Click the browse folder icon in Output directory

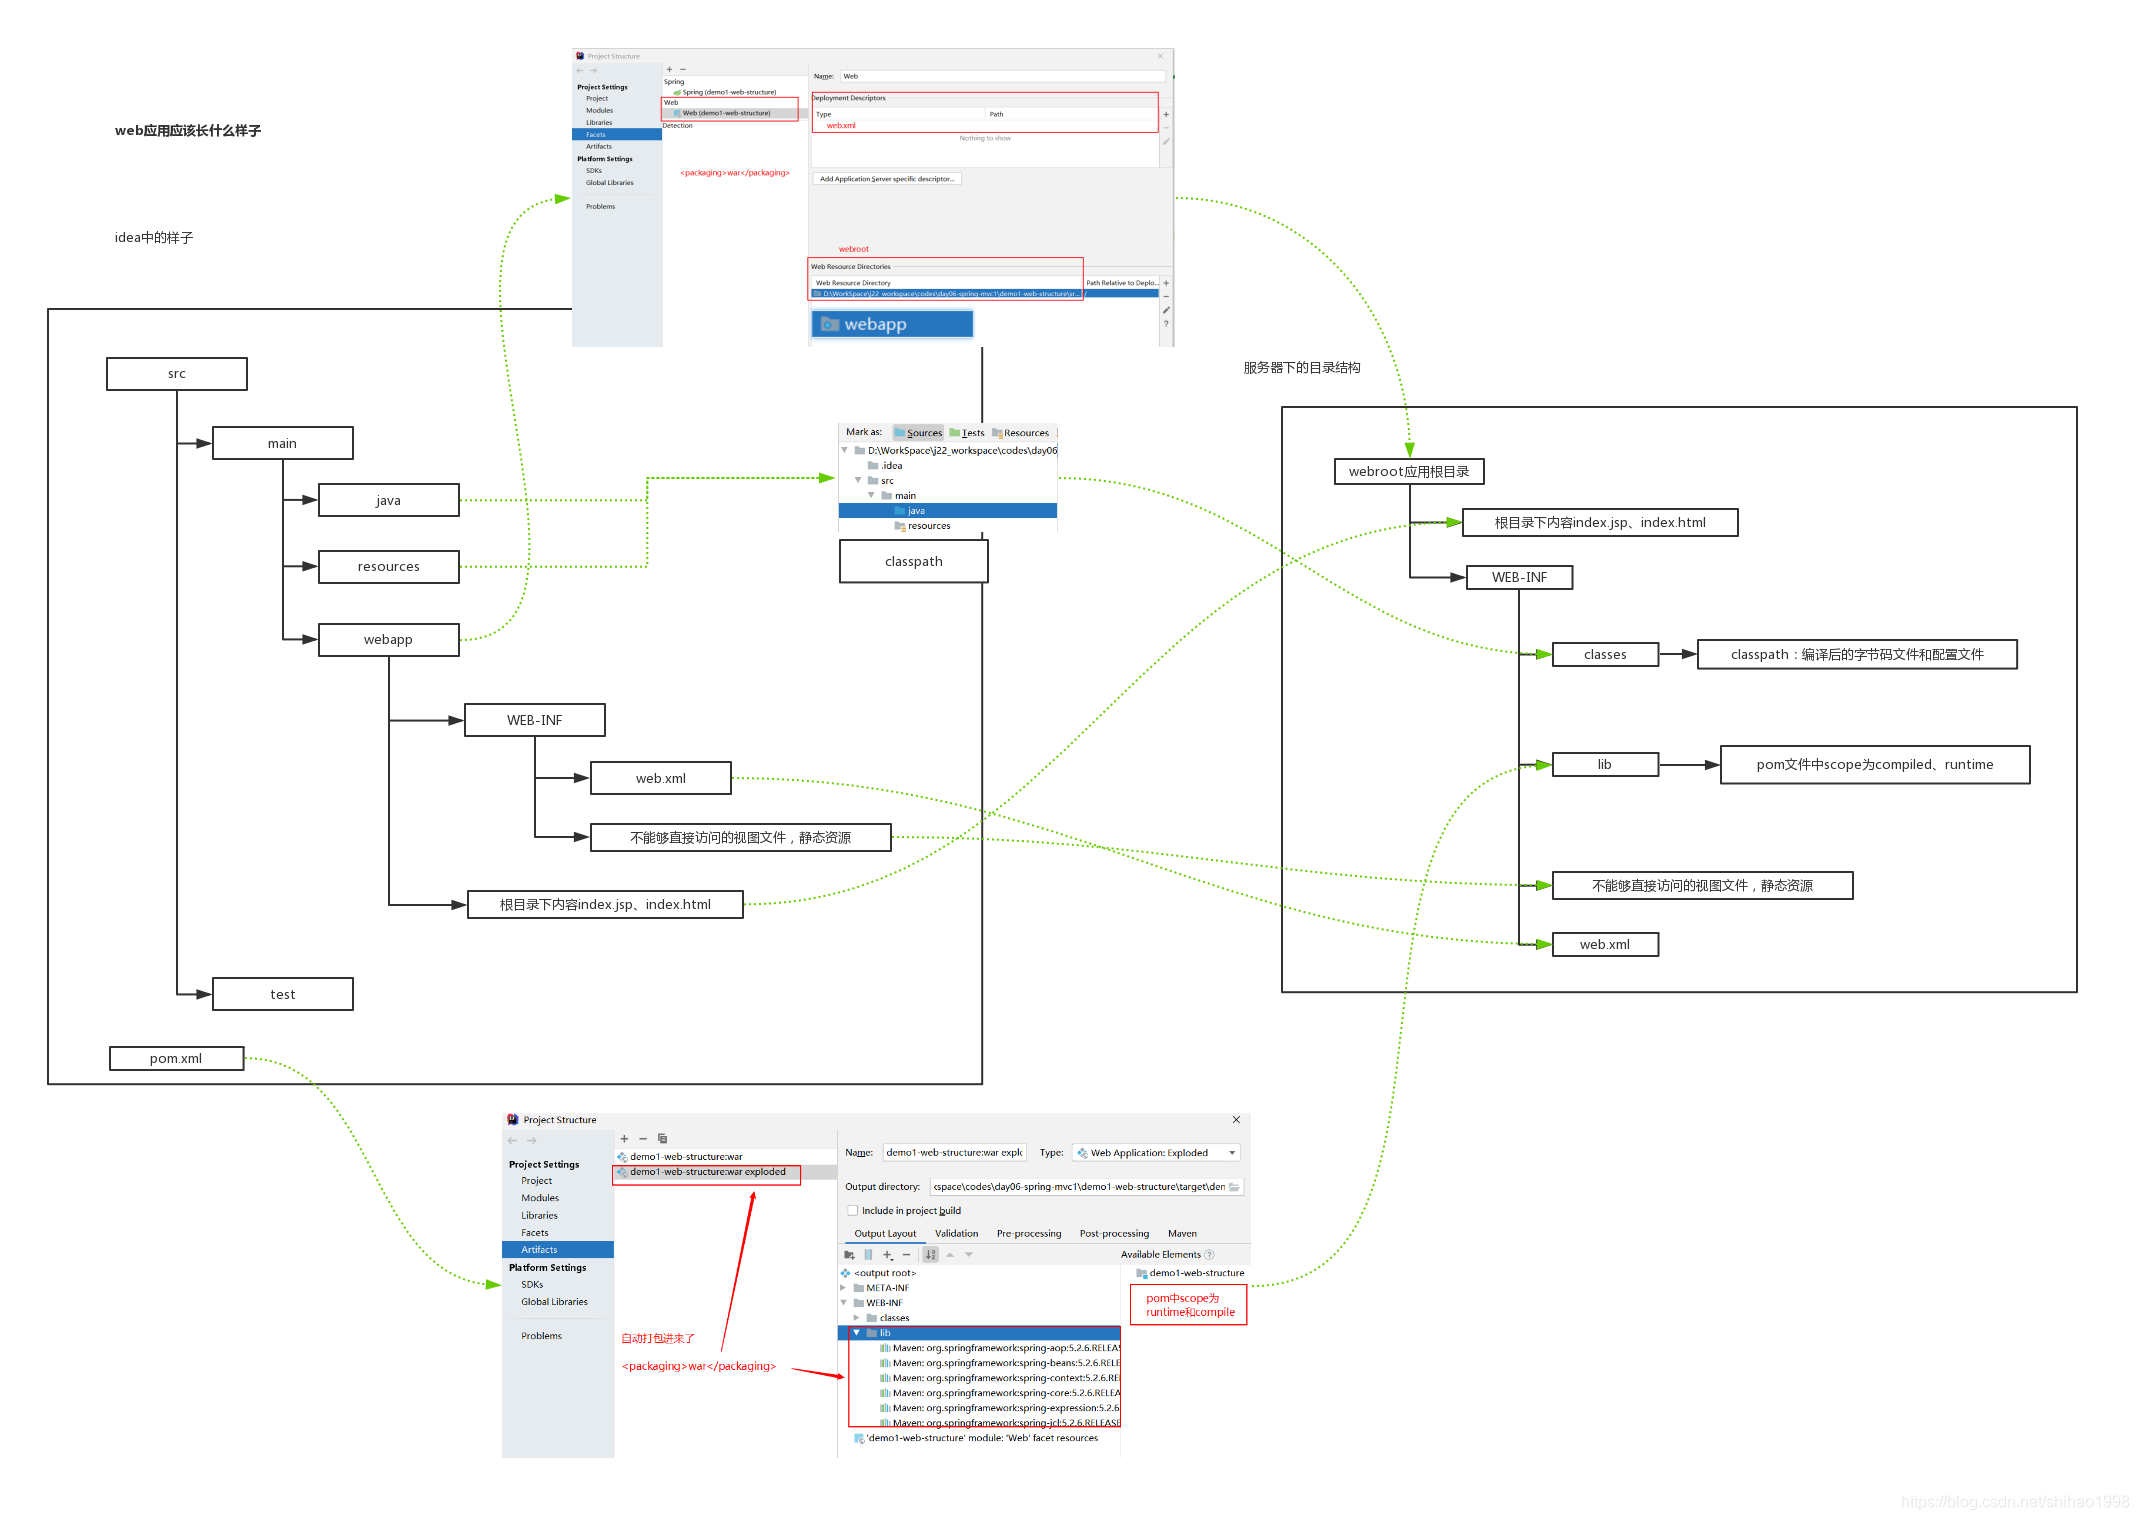pos(1234,1187)
